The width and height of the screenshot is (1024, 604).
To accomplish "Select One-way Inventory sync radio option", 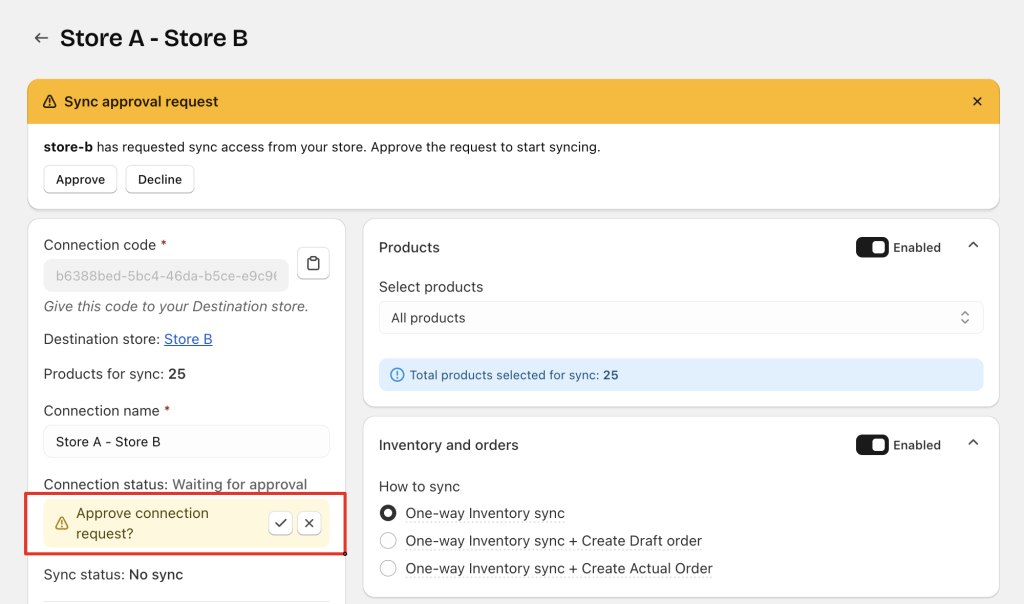I will coord(388,513).
